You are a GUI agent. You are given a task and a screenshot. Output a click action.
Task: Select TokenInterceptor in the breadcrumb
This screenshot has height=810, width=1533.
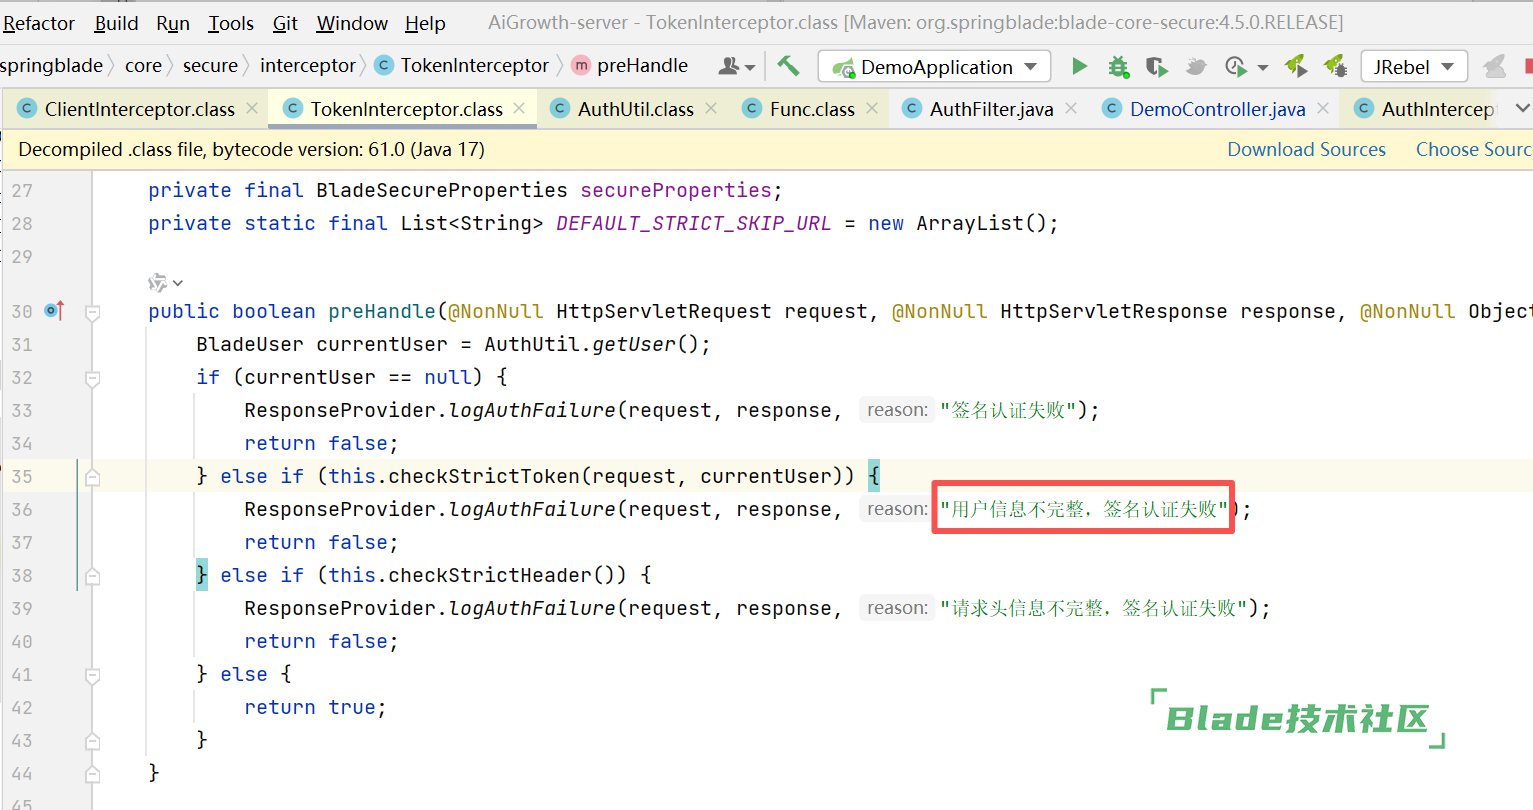[462, 65]
